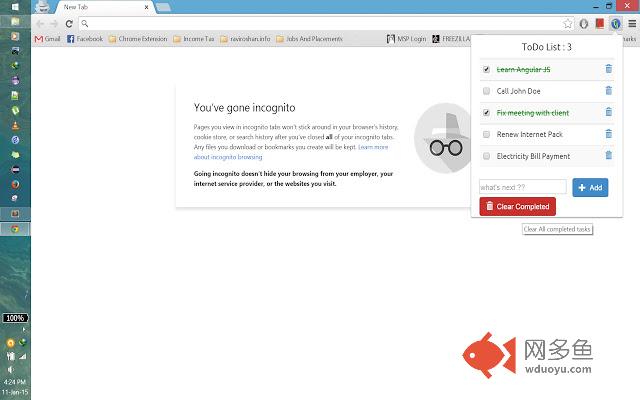This screenshot has width=640, height=400.
Task: Click the Electricity Bill Payment task text
Action: (x=533, y=156)
